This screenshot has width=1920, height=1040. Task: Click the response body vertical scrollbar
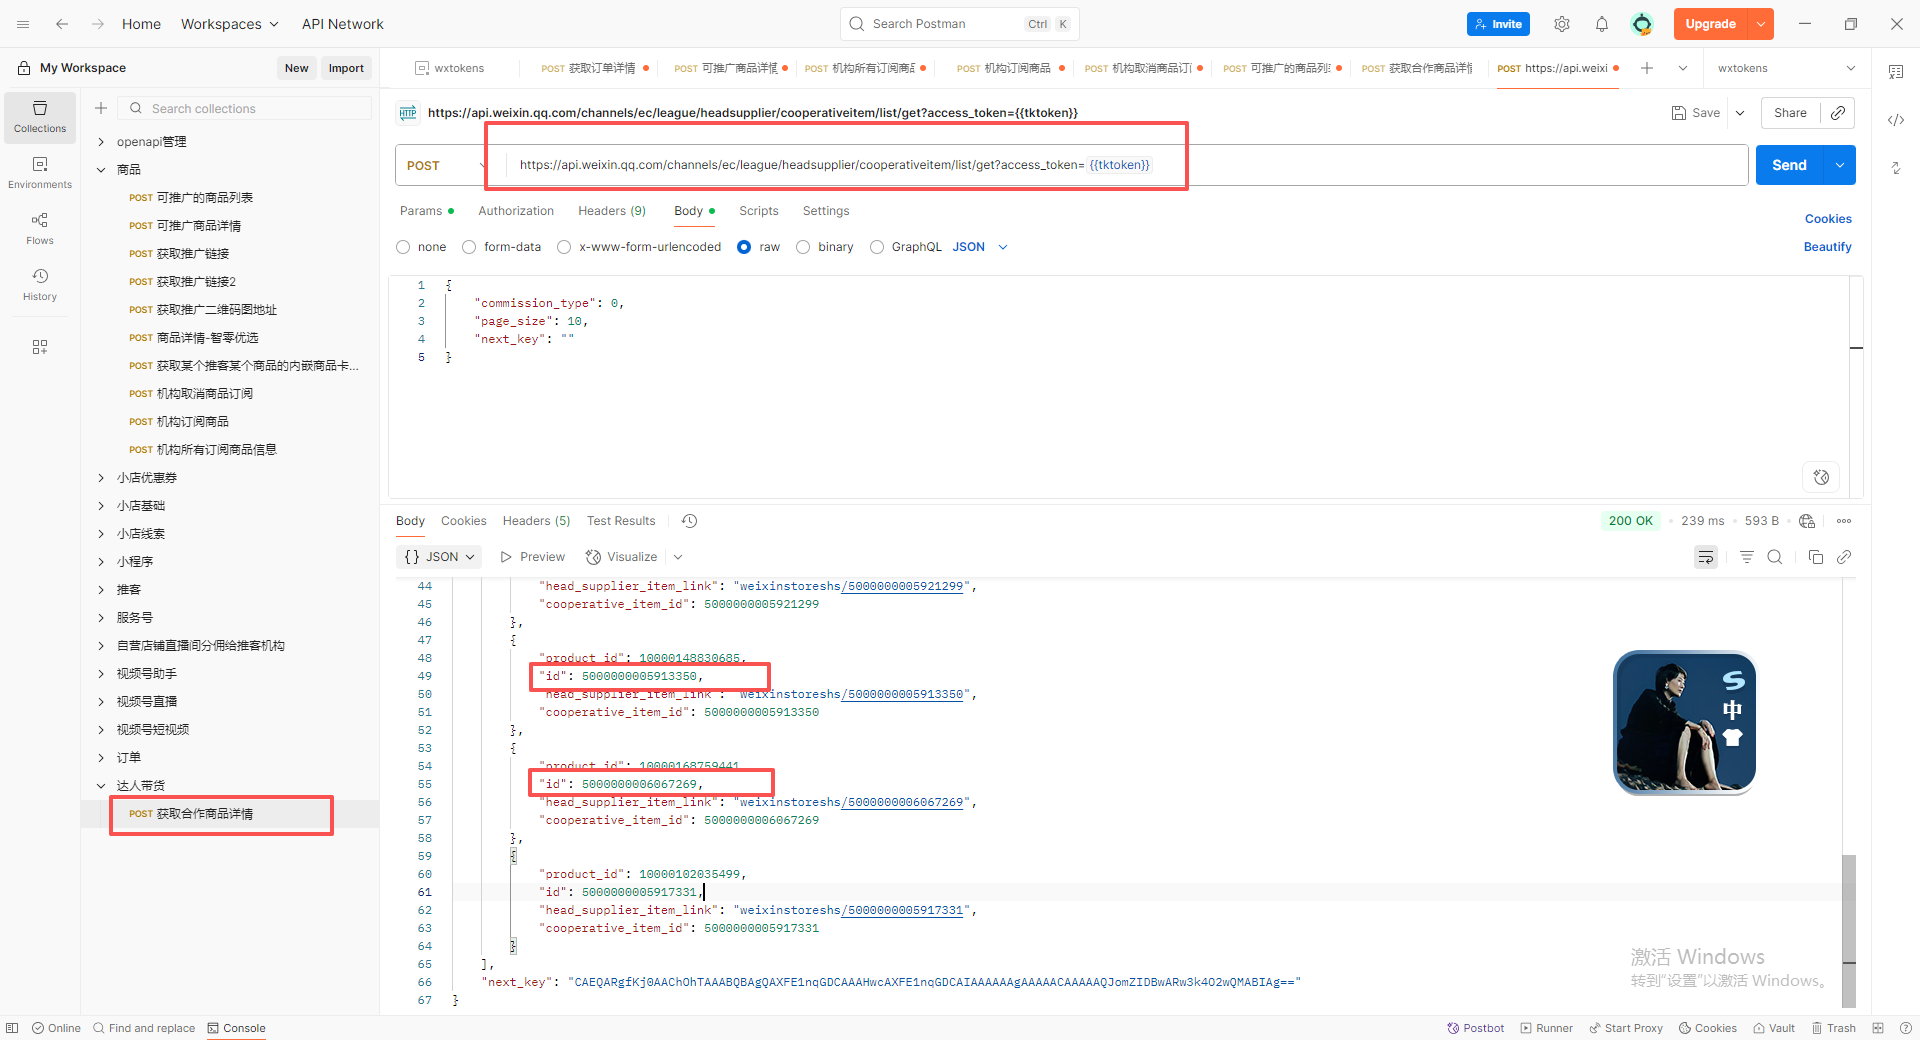tap(1849, 931)
